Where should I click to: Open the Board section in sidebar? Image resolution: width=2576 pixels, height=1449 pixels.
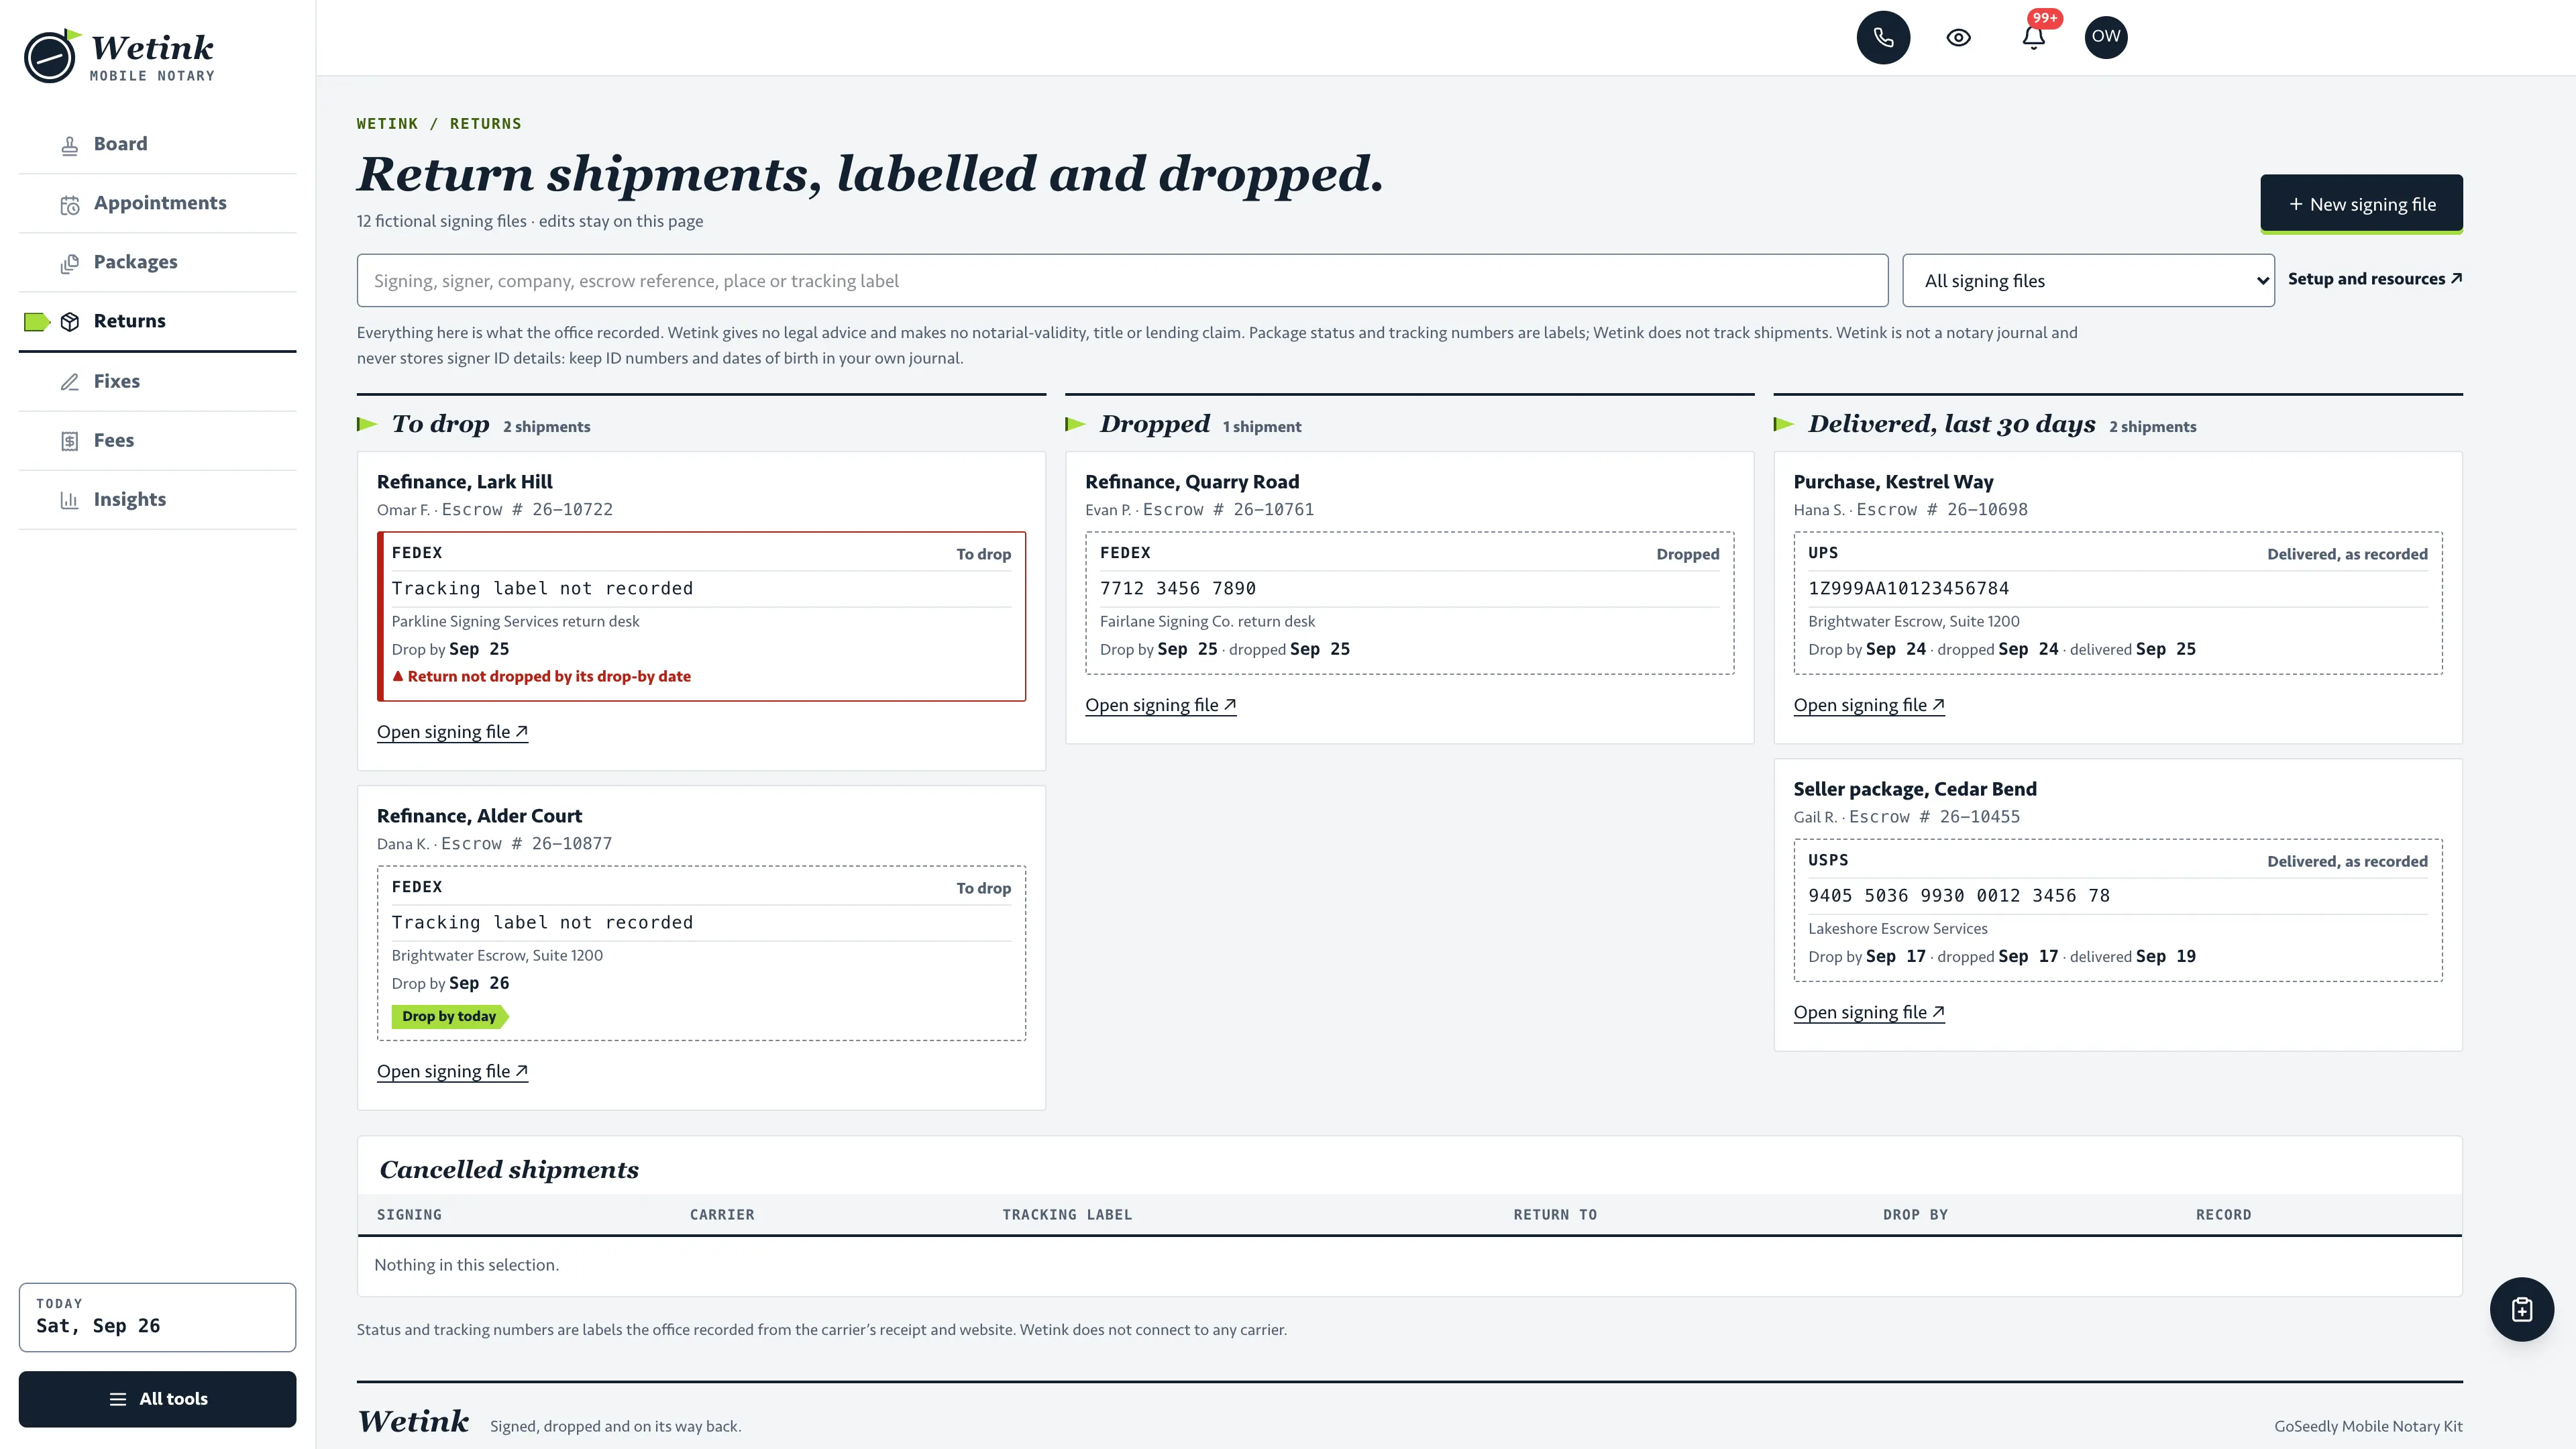click(x=157, y=144)
